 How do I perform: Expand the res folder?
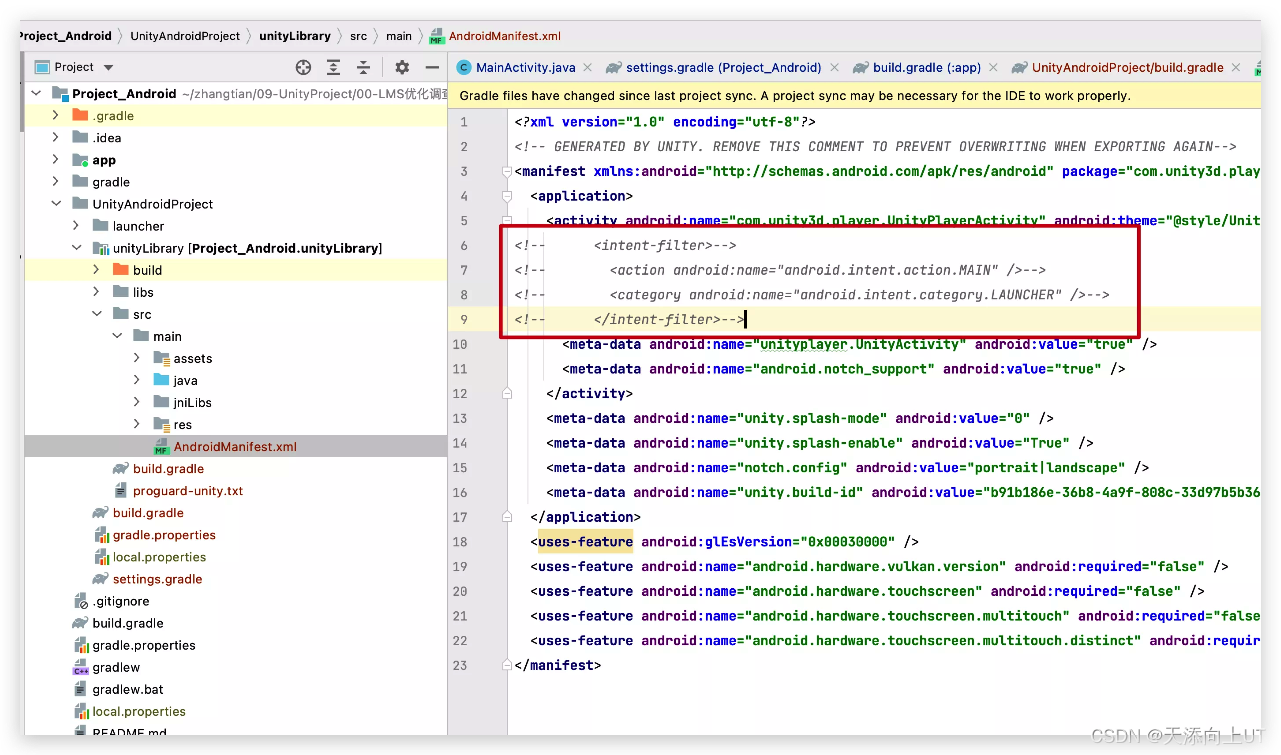coord(137,424)
